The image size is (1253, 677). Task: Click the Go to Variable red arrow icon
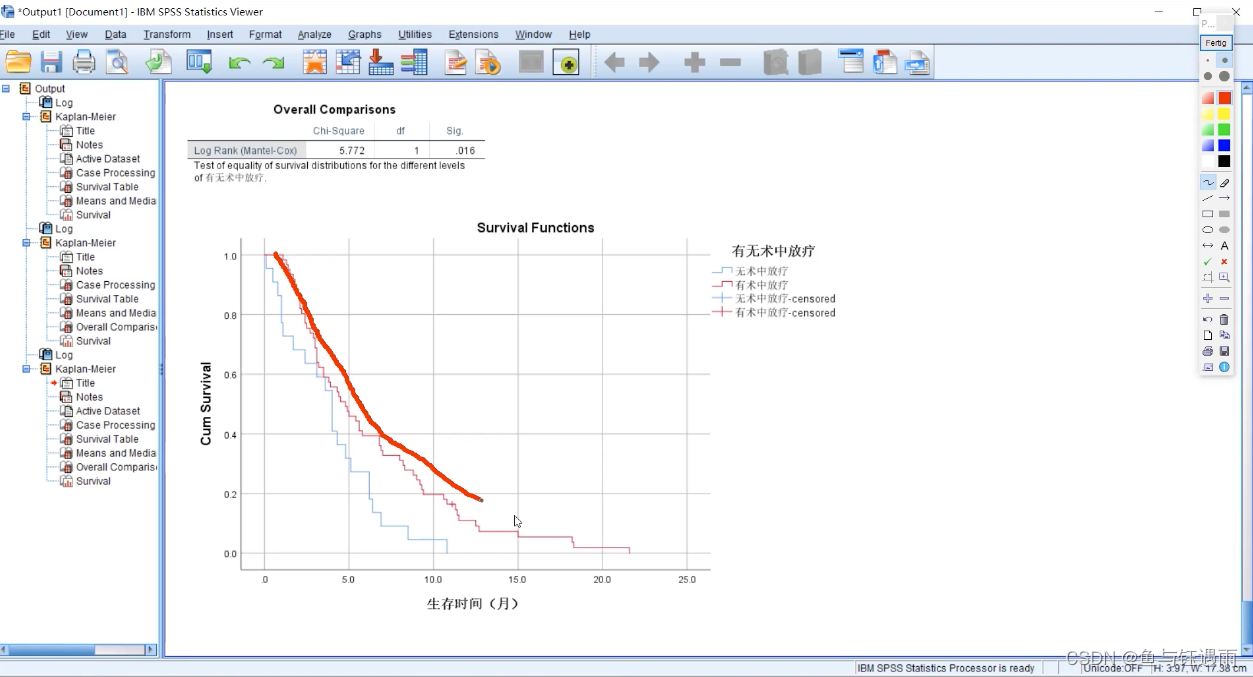point(381,62)
